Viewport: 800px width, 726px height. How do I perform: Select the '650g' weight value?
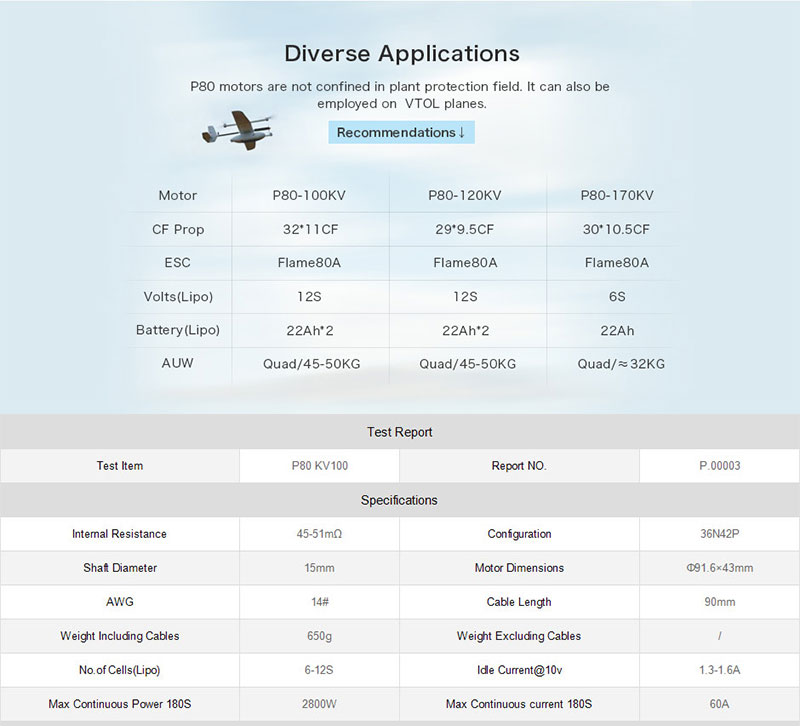point(319,636)
